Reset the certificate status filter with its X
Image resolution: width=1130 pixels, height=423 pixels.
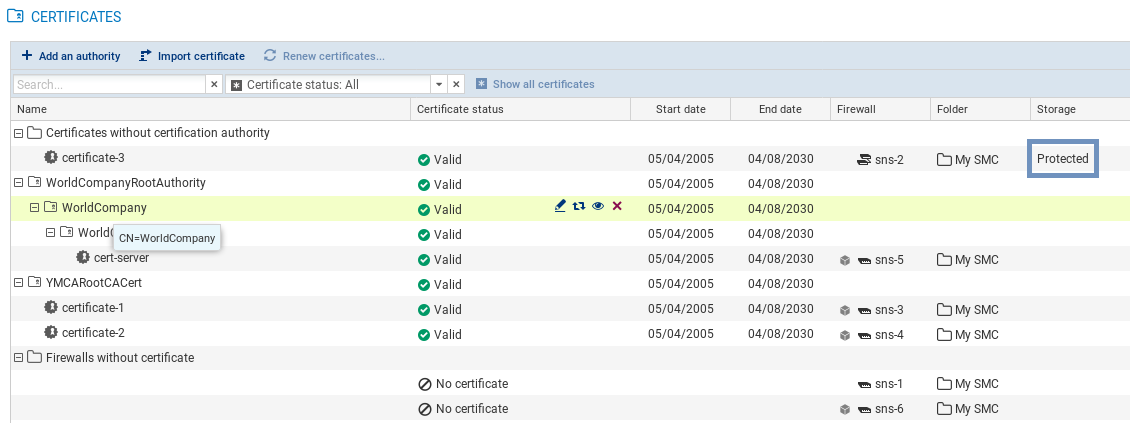click(455, 85)
